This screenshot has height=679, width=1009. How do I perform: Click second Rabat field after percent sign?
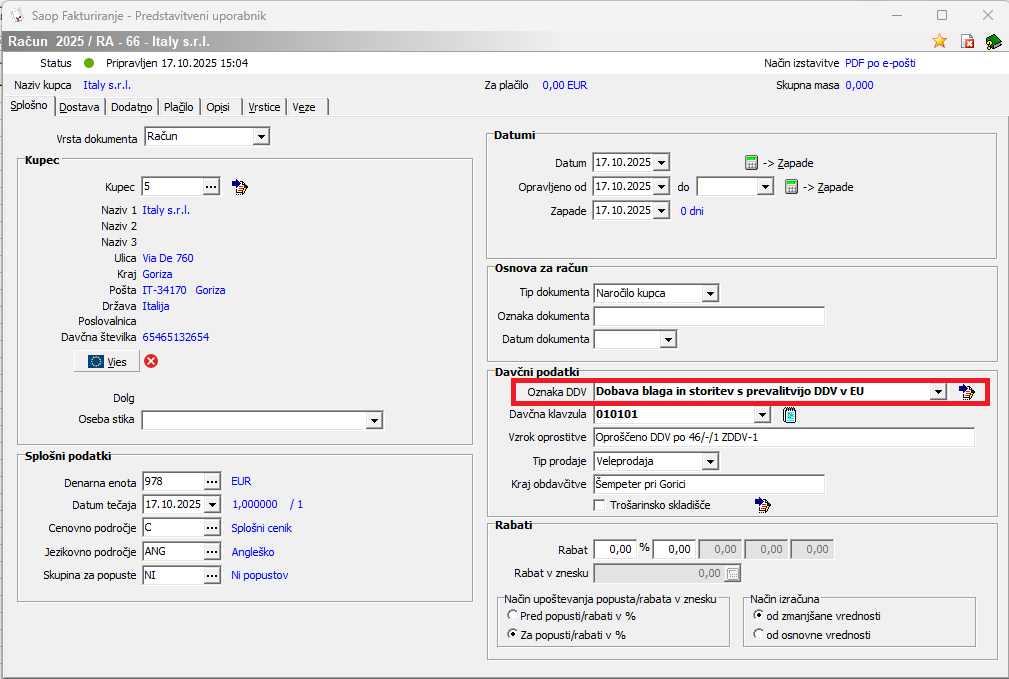(x=674, y=549)
